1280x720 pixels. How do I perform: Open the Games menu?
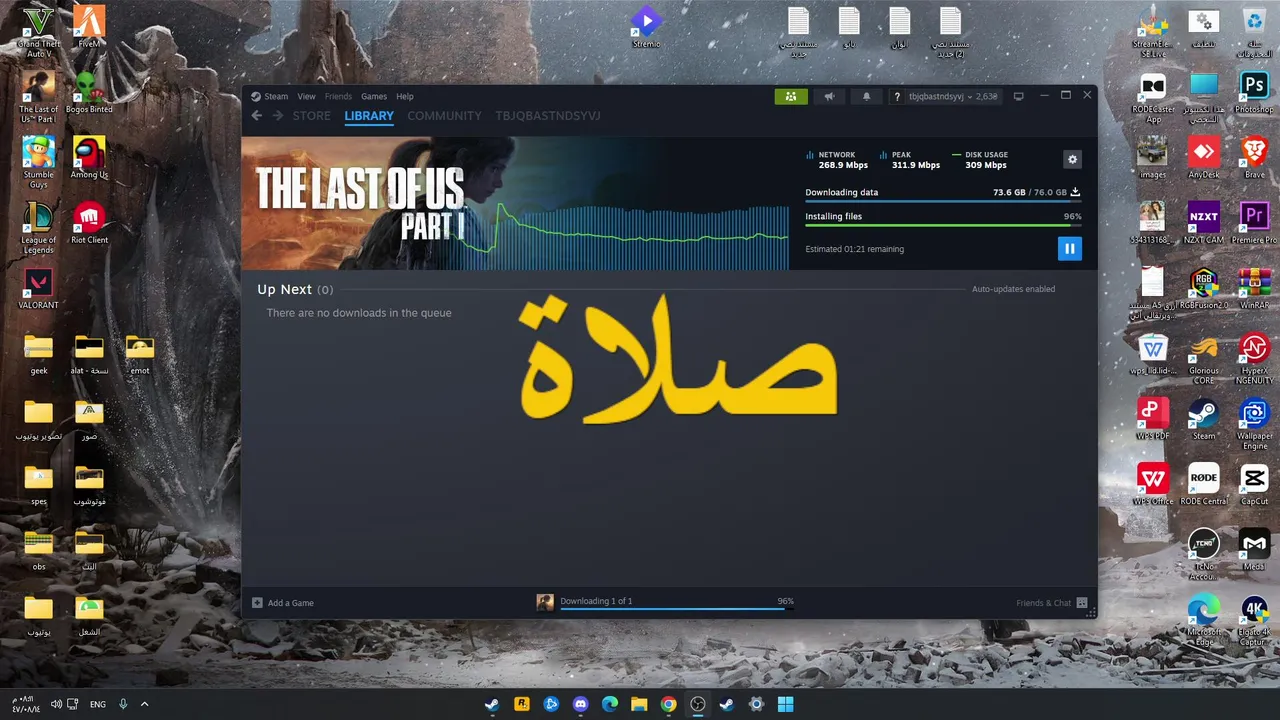(374, 96)
